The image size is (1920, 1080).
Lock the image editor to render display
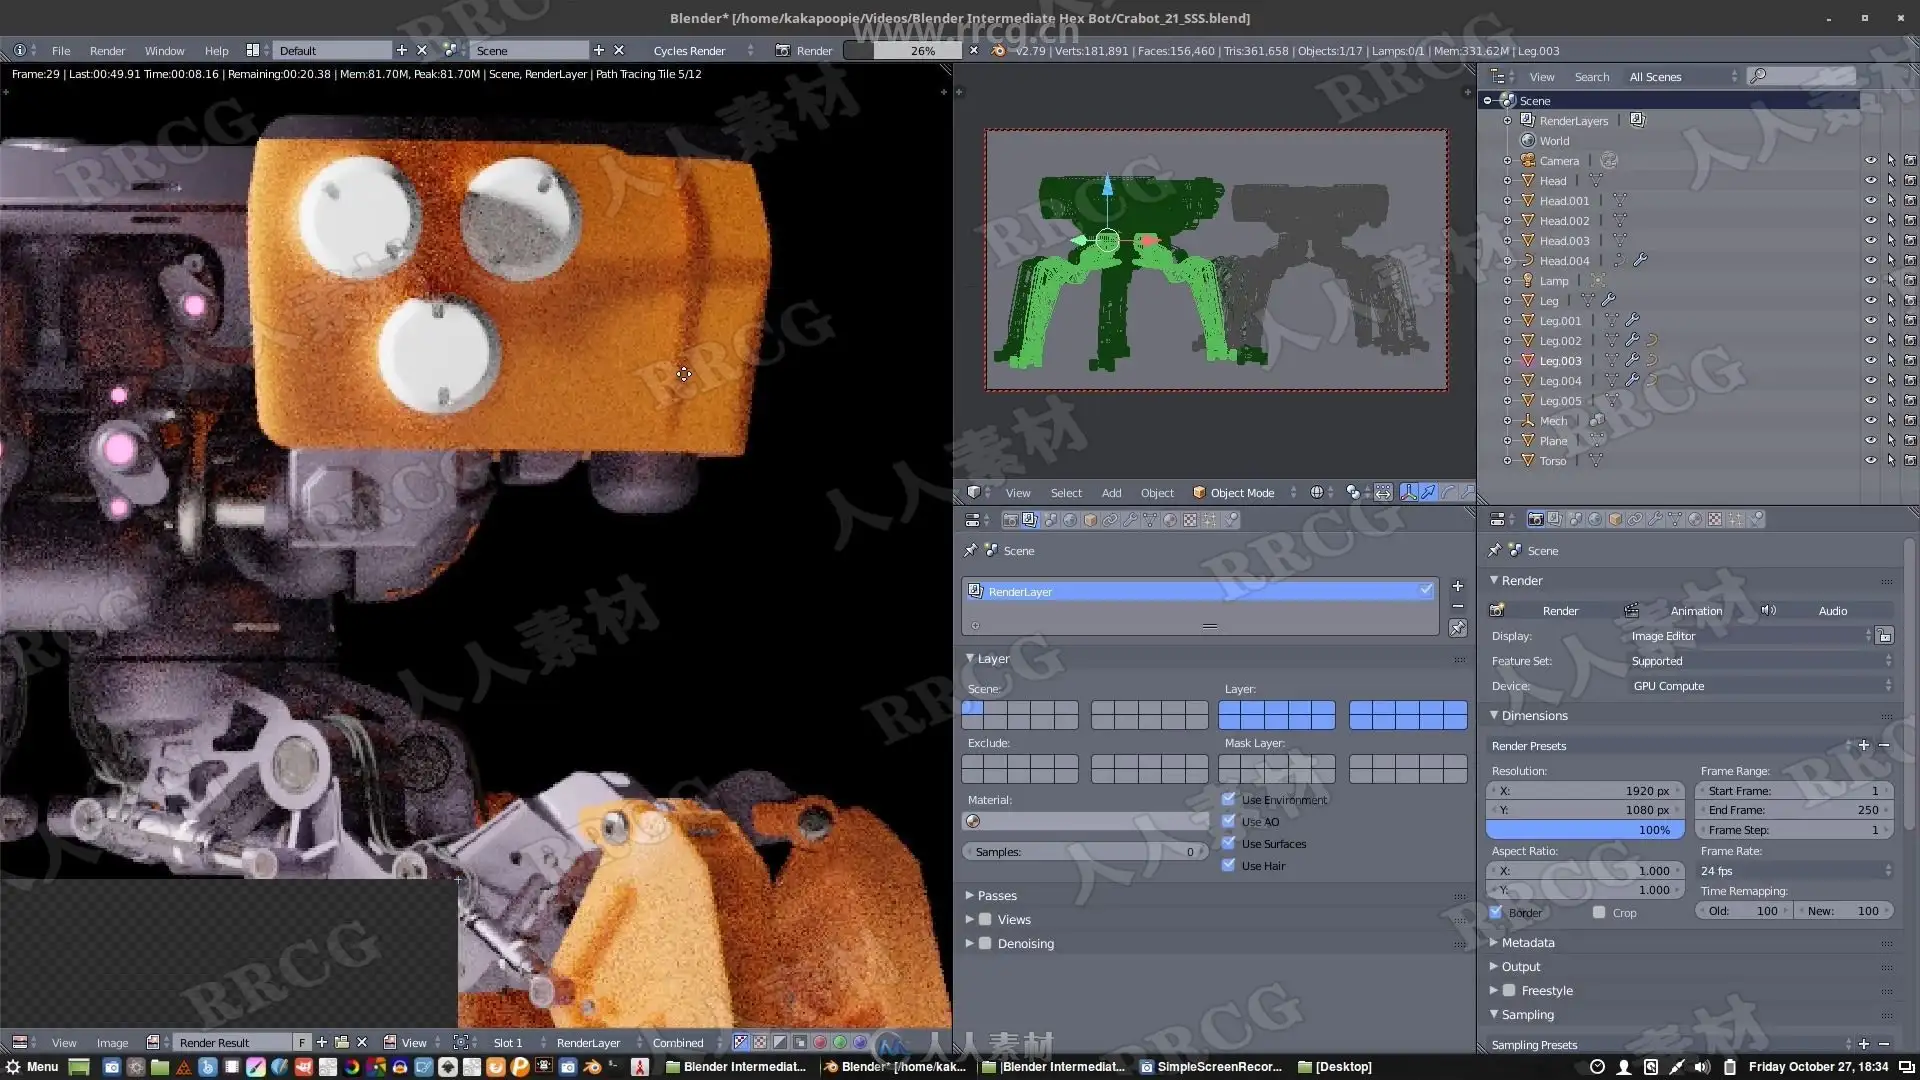pos(1884,636)
